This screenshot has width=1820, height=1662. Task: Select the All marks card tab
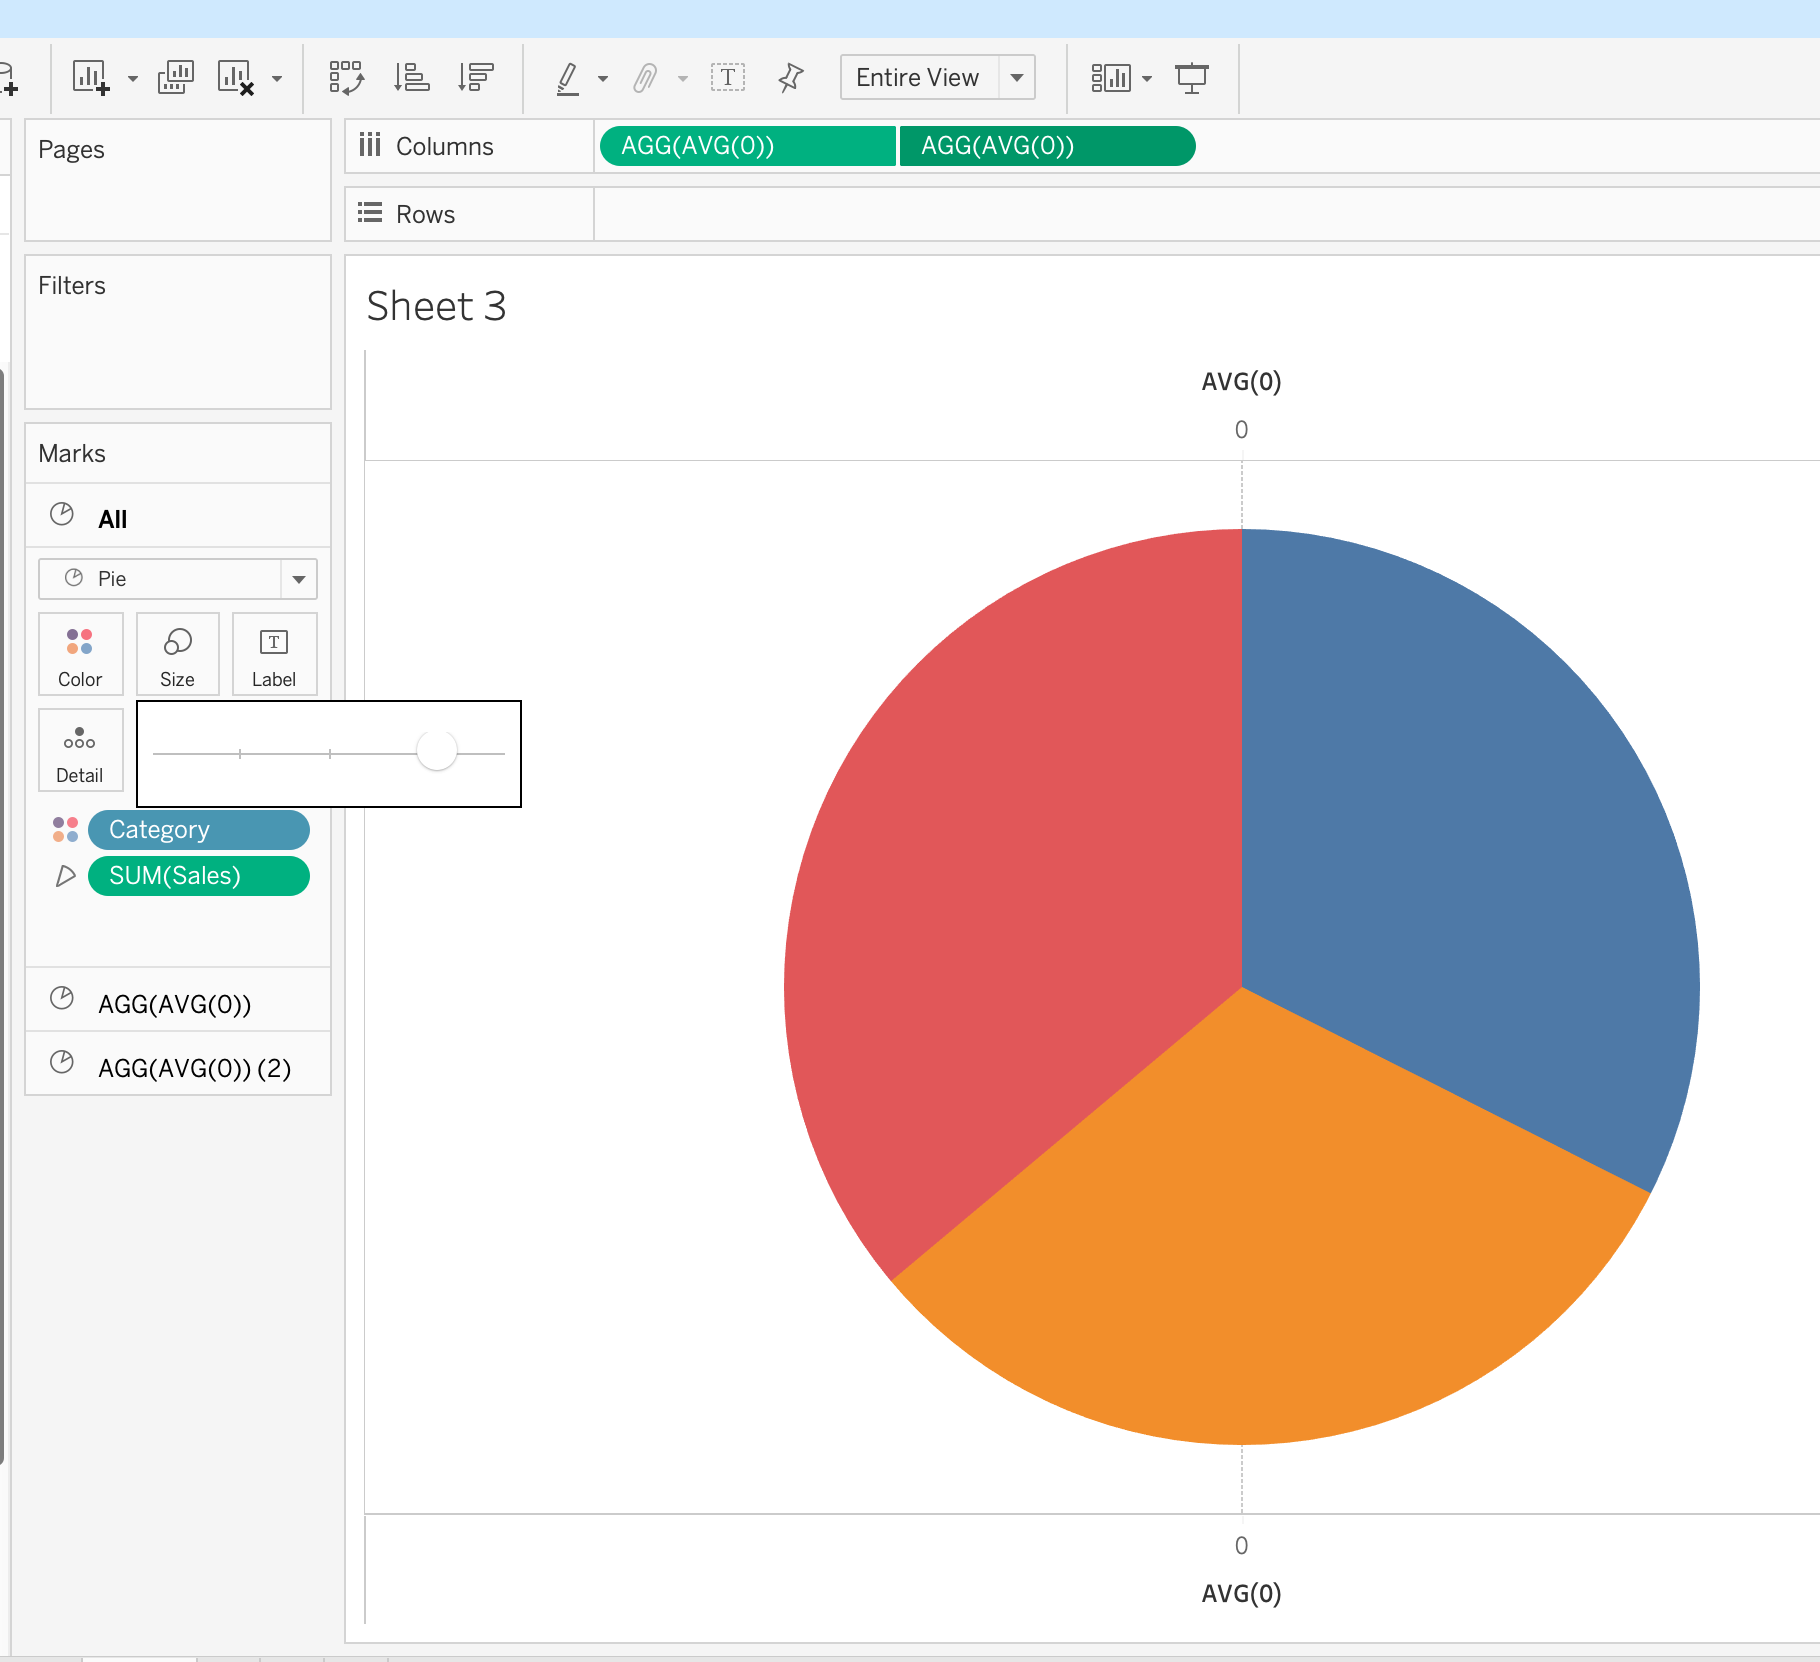click(178, 517)
